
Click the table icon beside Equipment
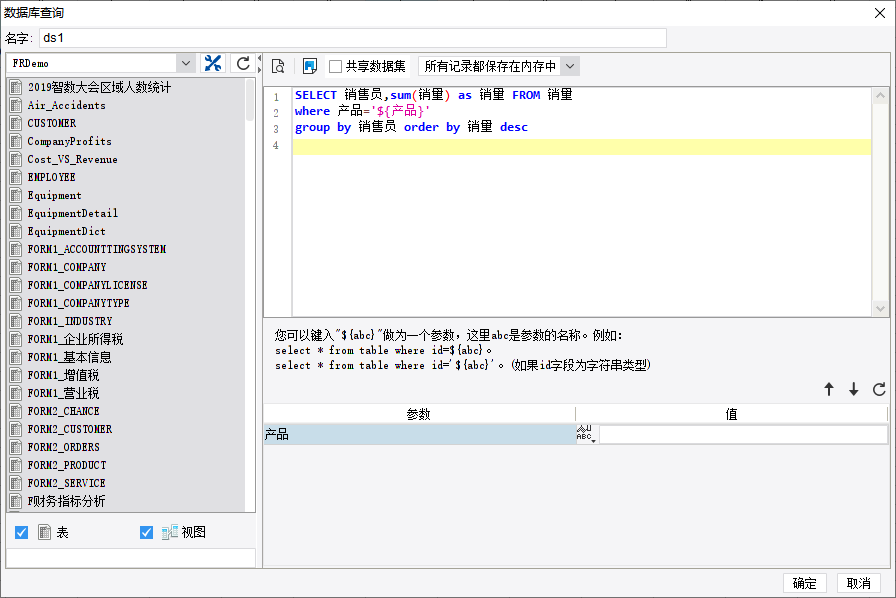click(16, 195)
